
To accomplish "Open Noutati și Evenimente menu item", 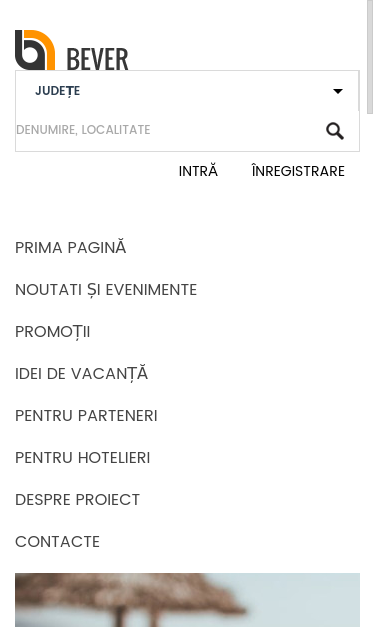I will pyautogui.click(x=106, y=290).
